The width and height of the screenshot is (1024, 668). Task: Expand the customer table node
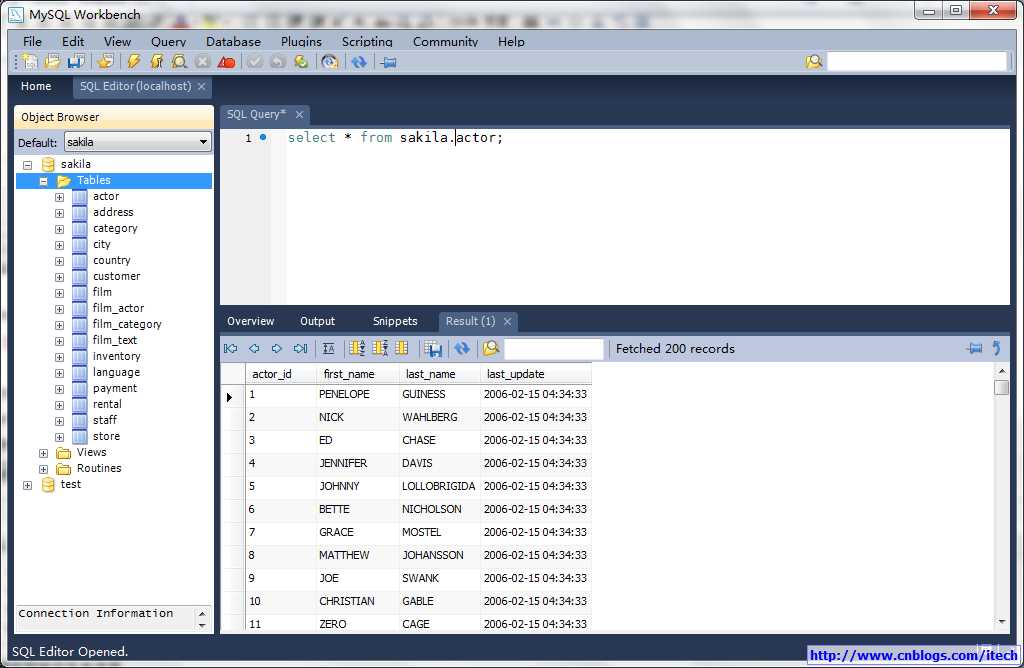[59, 277]
